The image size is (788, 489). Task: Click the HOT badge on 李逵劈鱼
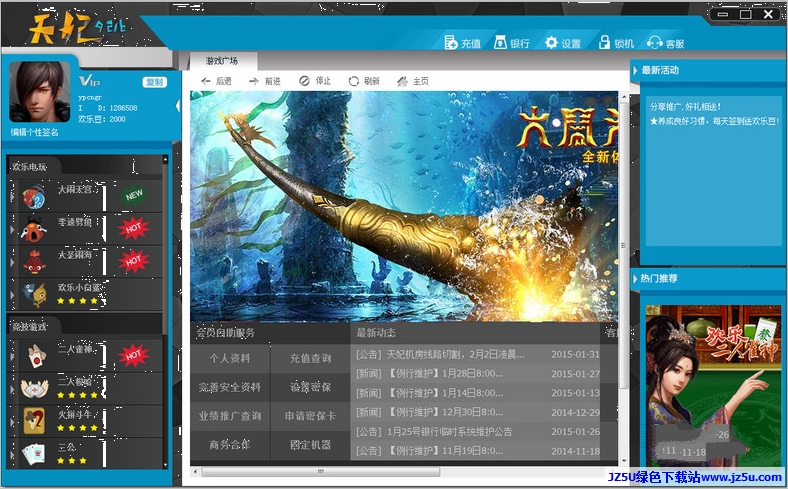[x=134, y=229]
